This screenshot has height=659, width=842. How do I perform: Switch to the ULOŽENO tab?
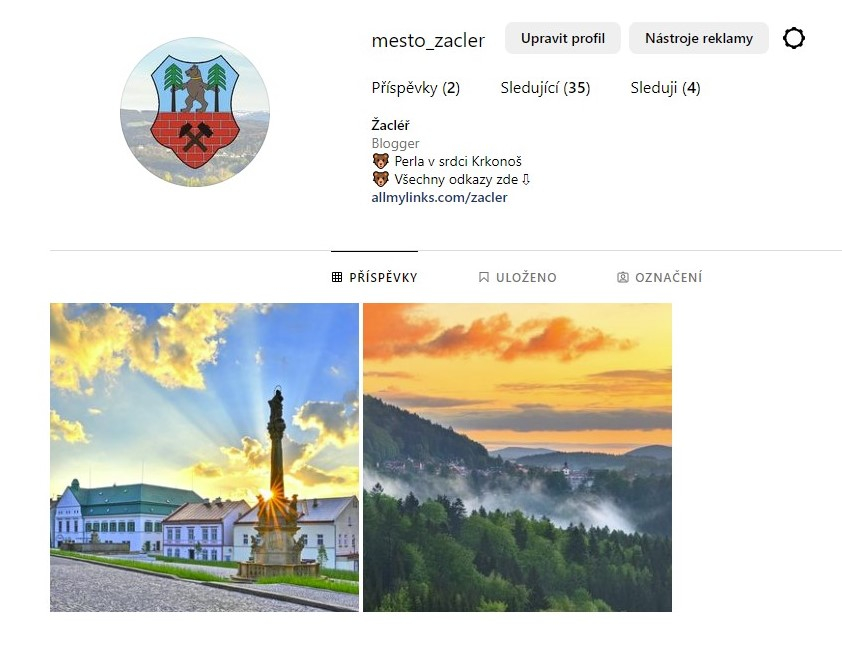coord(517,277)
